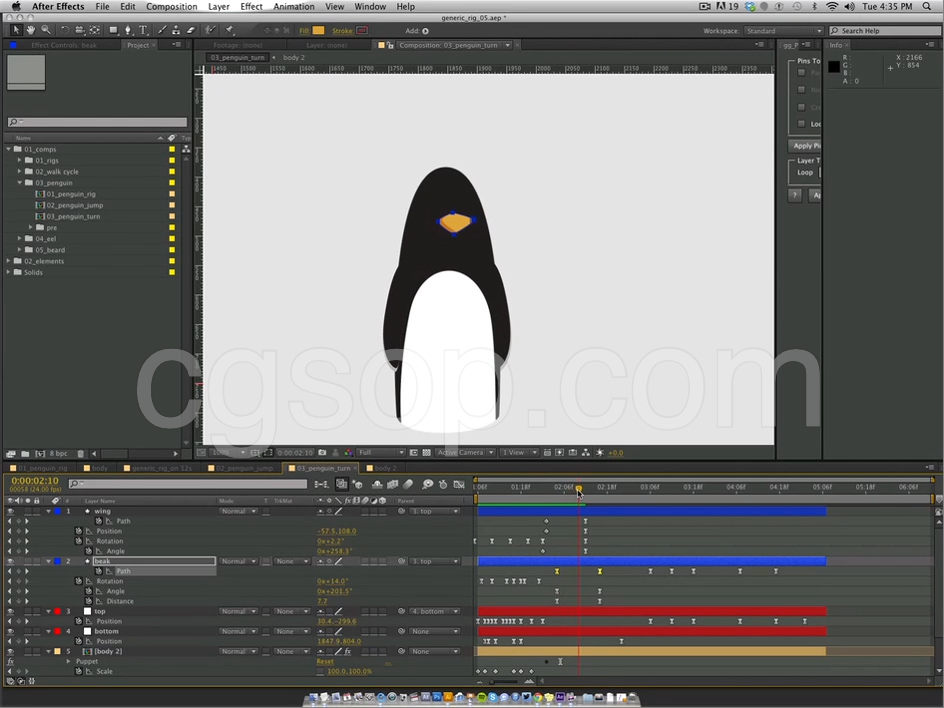This screenshot has width=944, height=708.
Task: Select the Hand tool
Action: click(x=31, y=30)
